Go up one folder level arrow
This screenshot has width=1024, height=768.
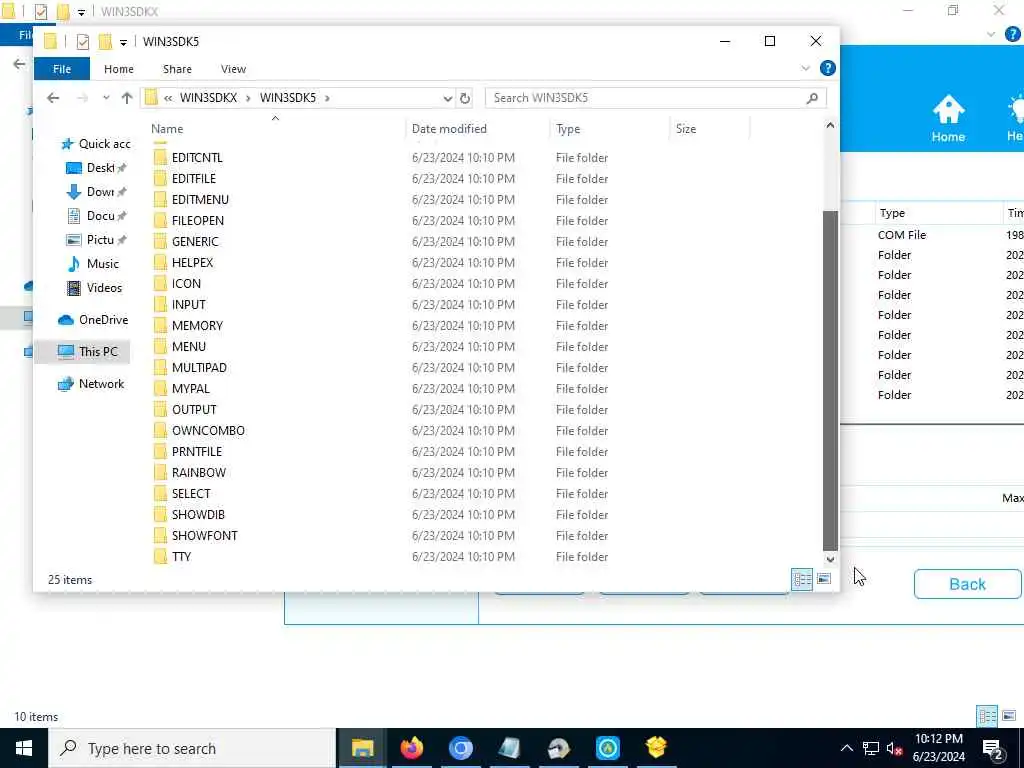pyautogui.click(x=127, y=98)
